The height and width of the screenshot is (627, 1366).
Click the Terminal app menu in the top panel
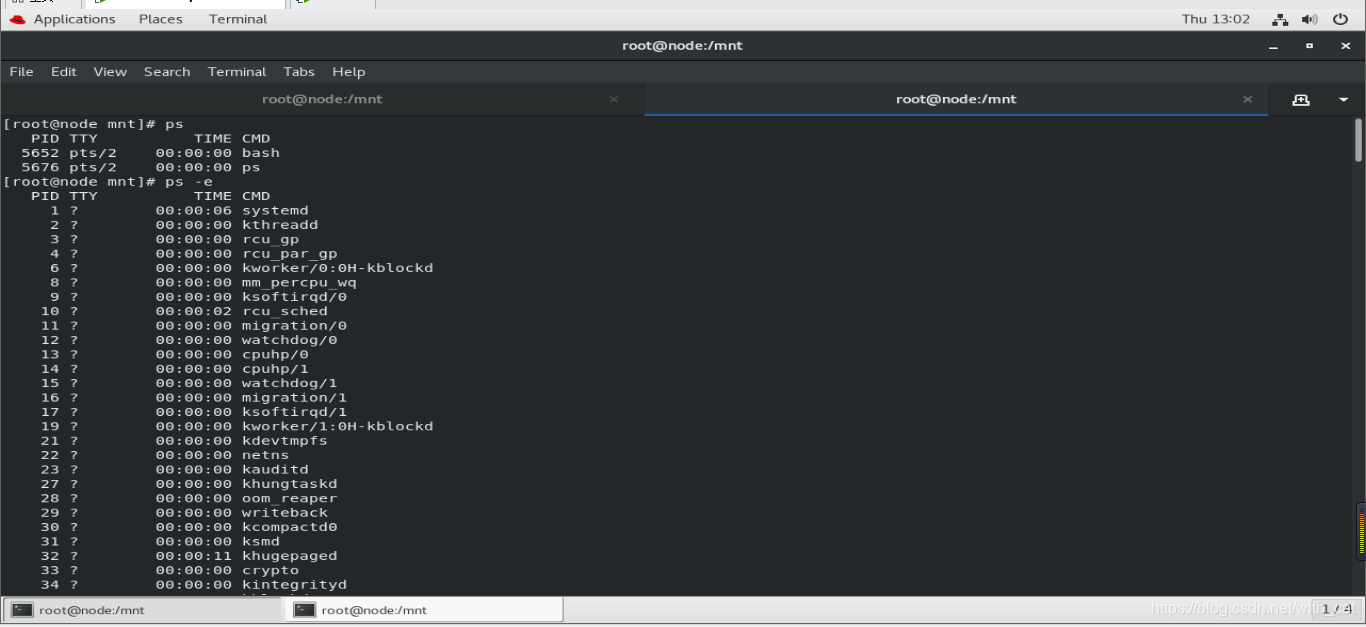(238, 19)
